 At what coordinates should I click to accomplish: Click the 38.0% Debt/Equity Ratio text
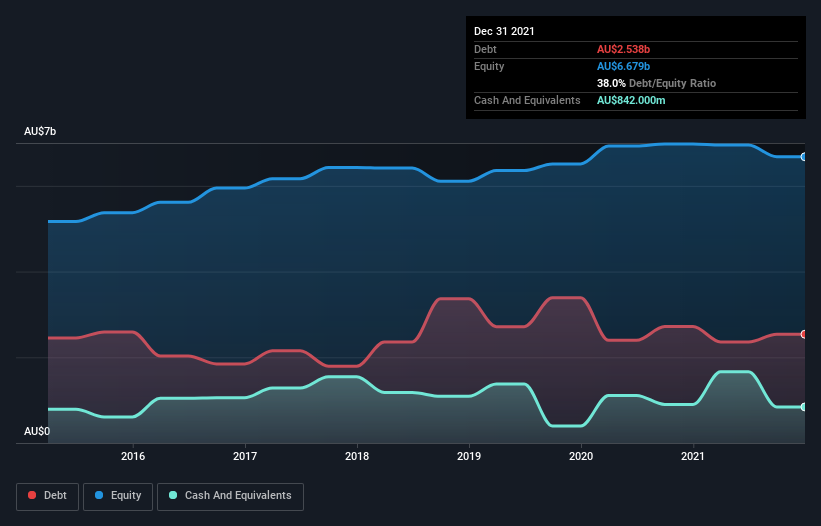(x=657, y=83)
